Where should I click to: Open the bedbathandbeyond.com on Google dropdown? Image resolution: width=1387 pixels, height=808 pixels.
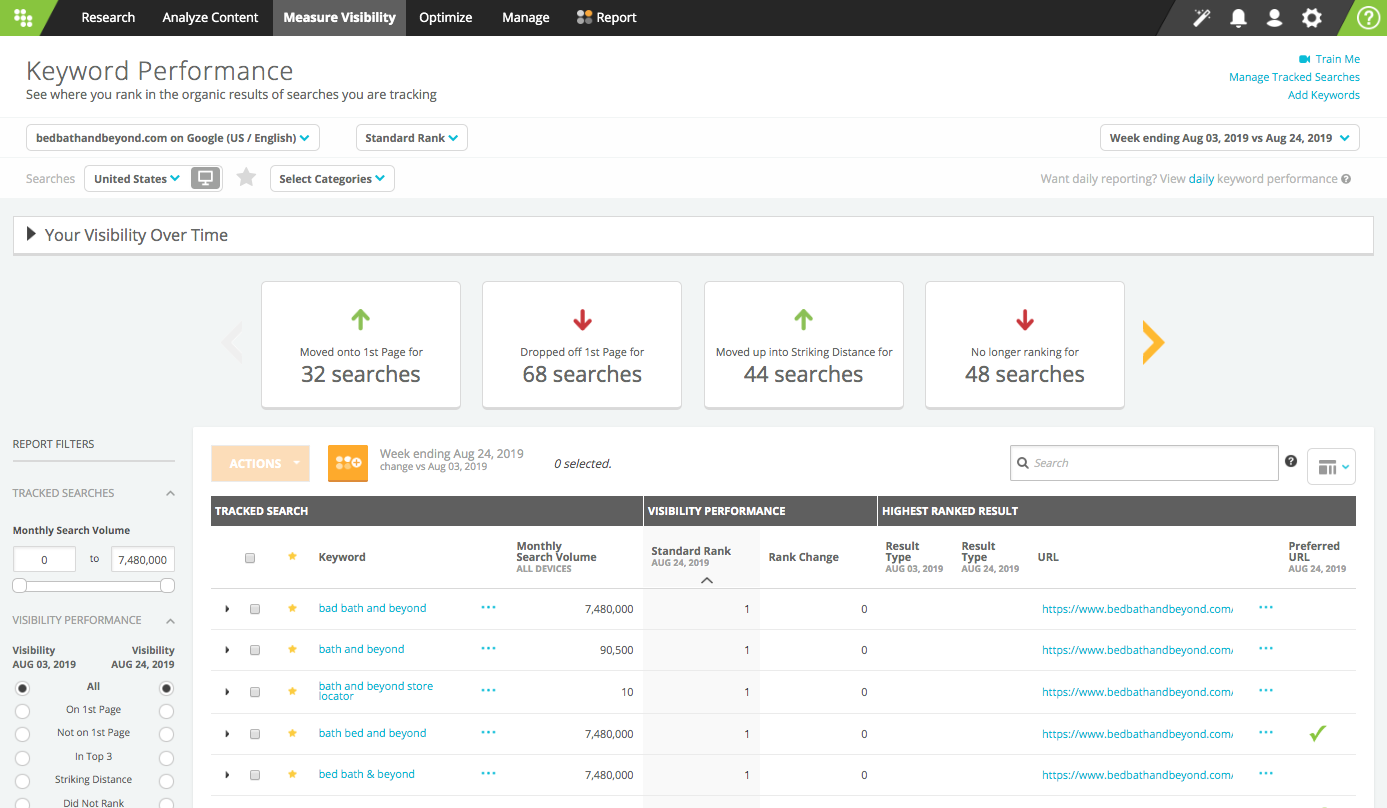click(x=173, y=138)
